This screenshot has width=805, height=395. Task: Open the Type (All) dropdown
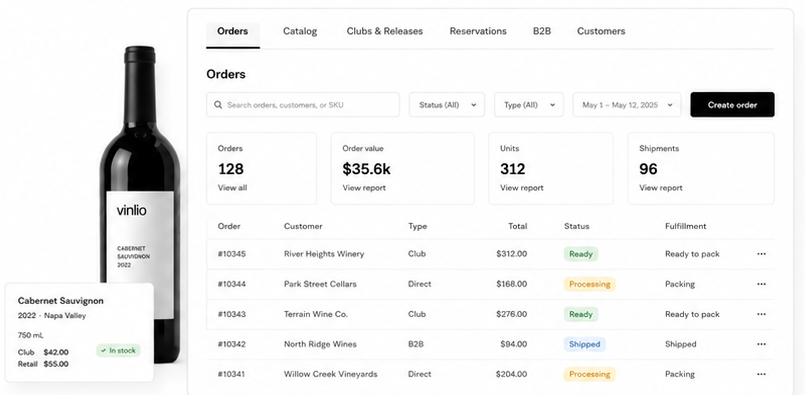(529, 105)
